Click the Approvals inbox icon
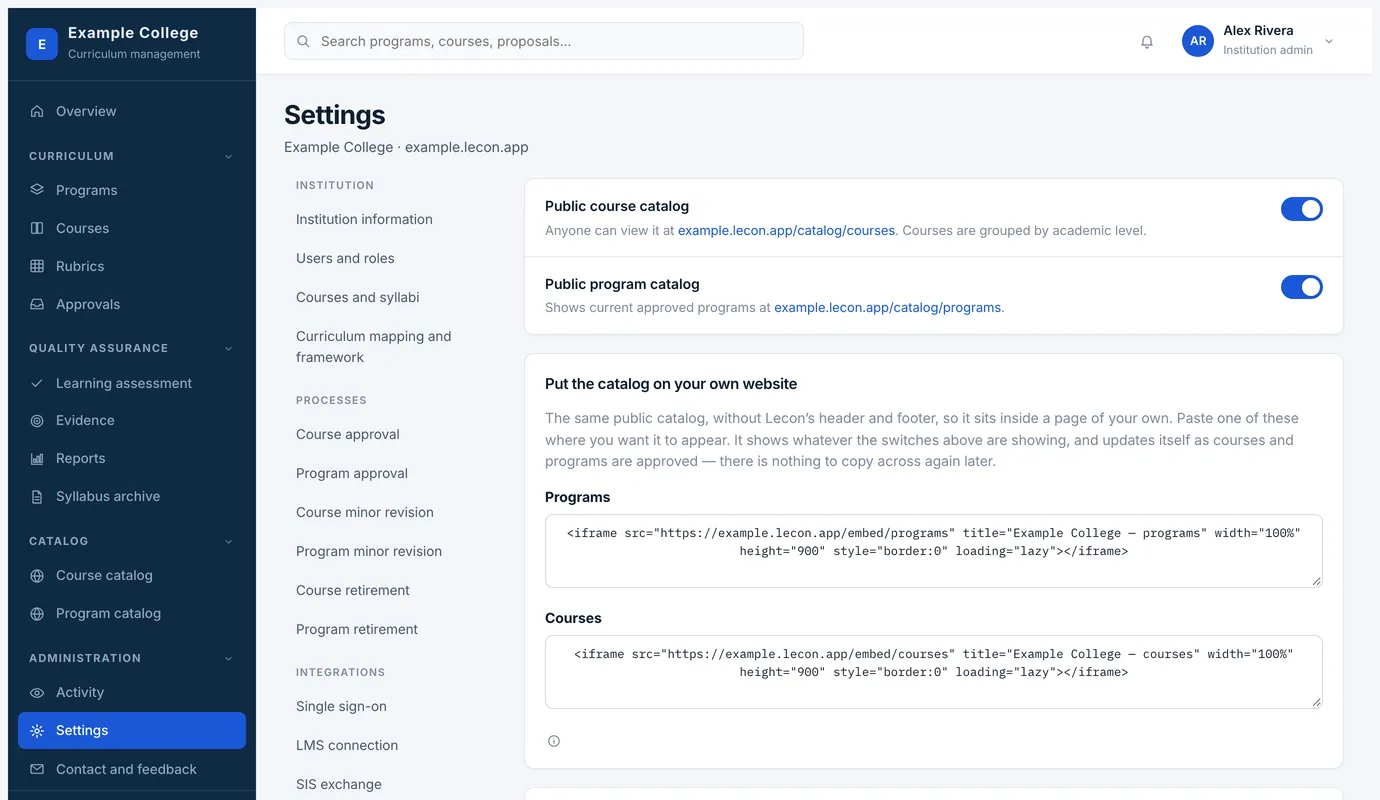 [x=37, y=304]
